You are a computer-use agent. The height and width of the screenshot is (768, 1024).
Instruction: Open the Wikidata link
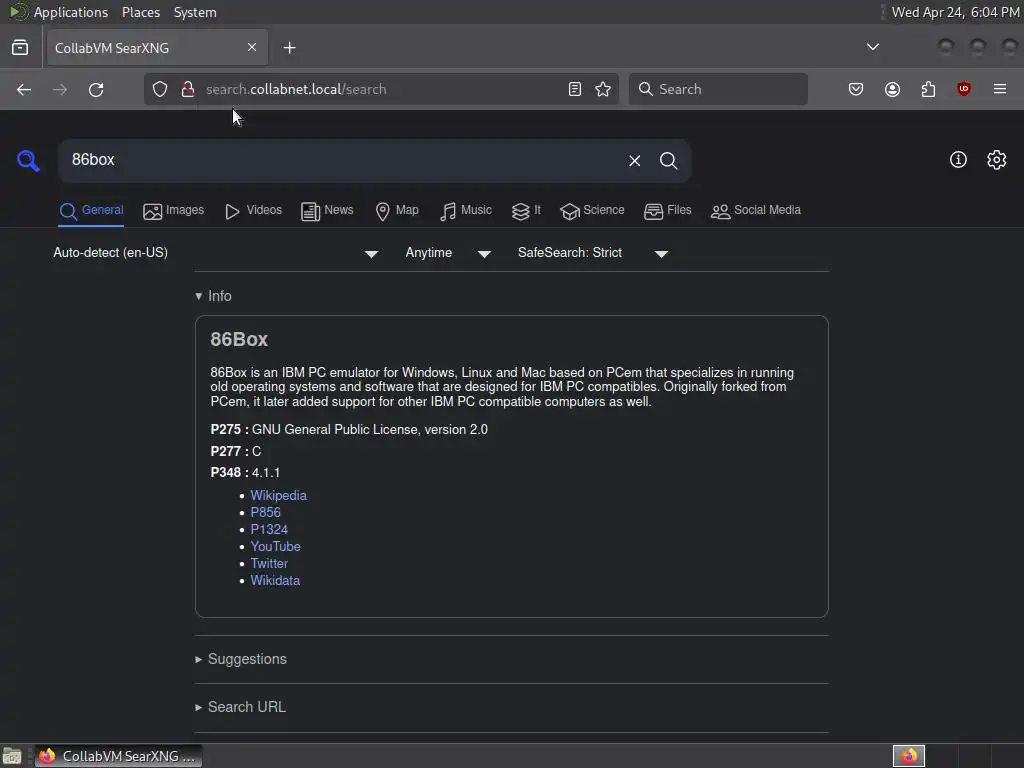click(x=275, y=581)
